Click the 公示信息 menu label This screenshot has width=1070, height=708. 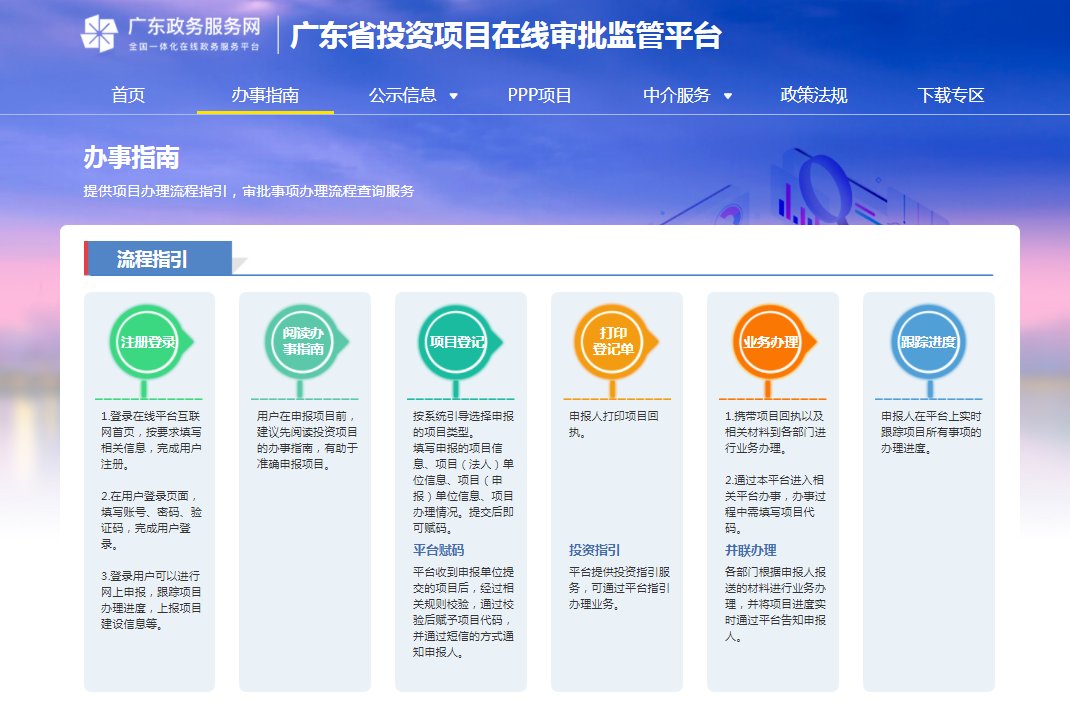pyautogui.click(x=402, y=95)
